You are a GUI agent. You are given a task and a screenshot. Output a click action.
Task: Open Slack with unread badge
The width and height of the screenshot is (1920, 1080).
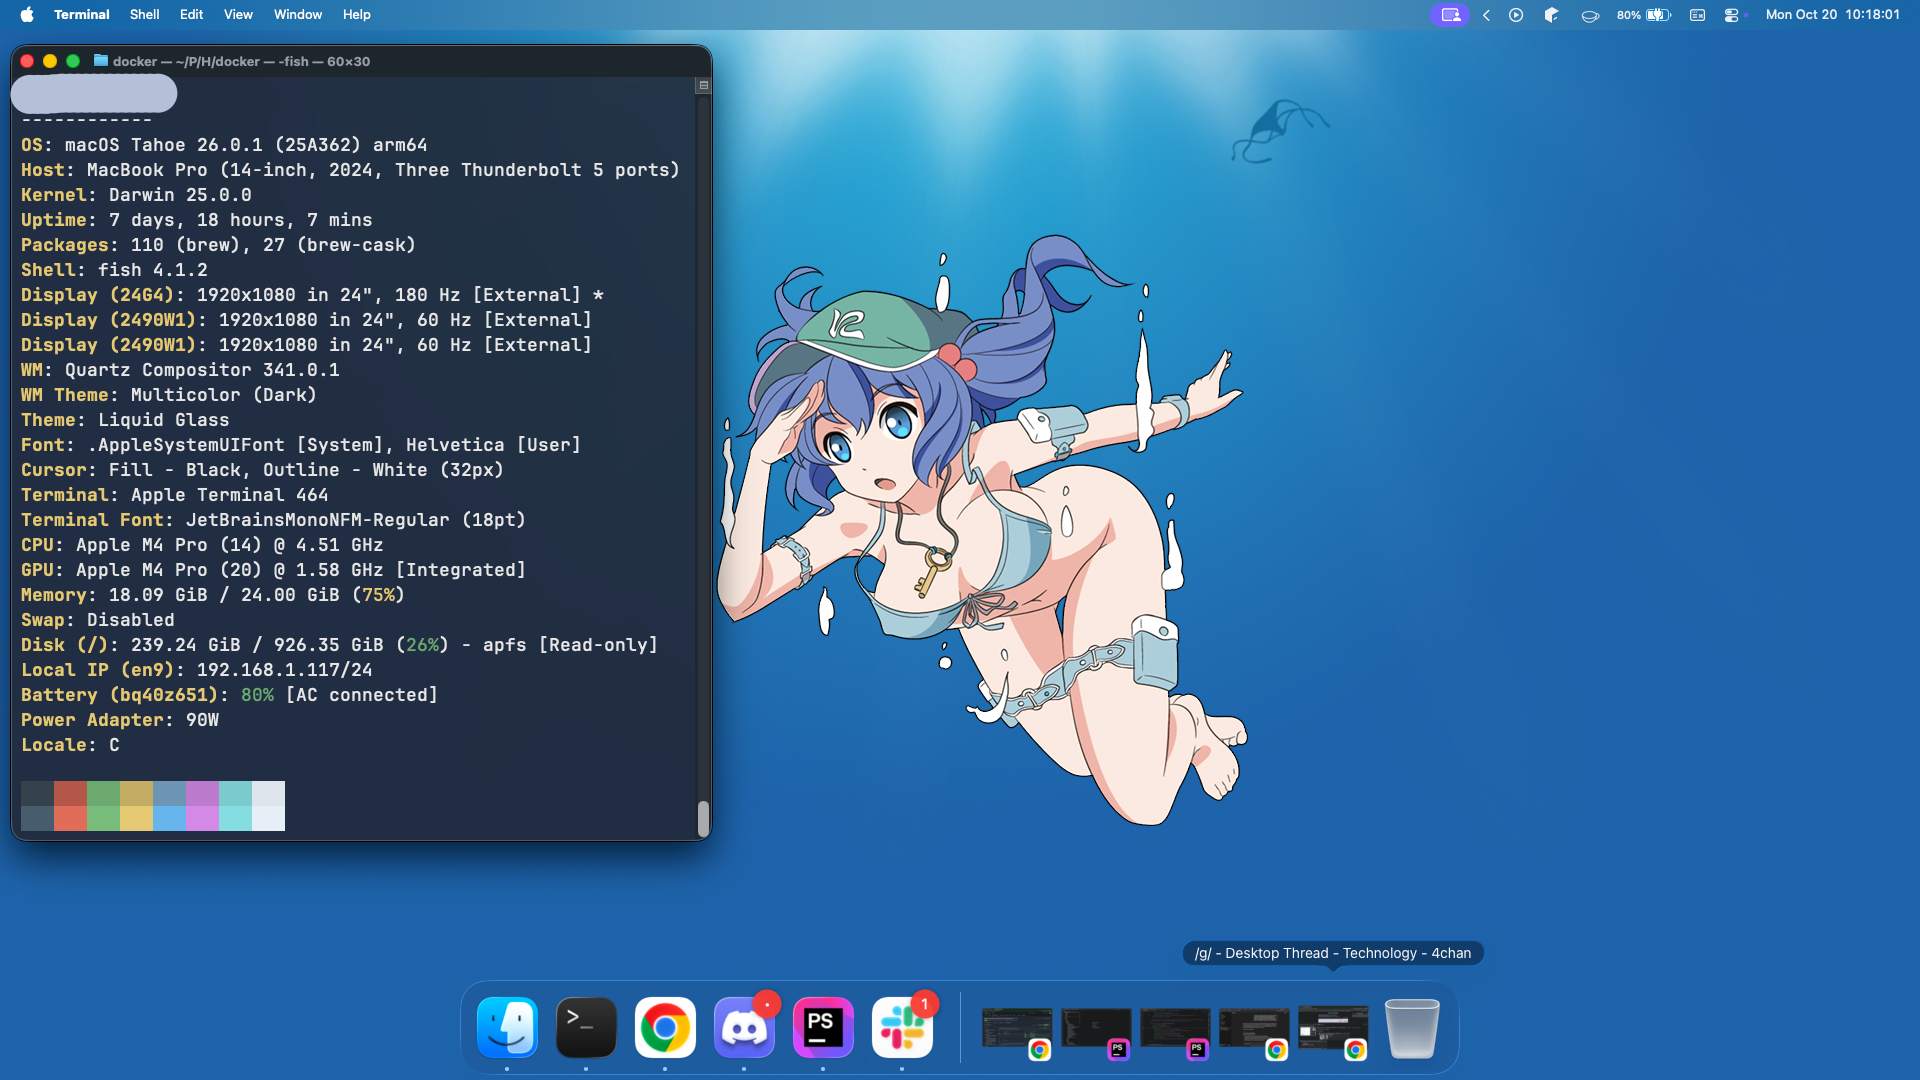coord(902,1027)
